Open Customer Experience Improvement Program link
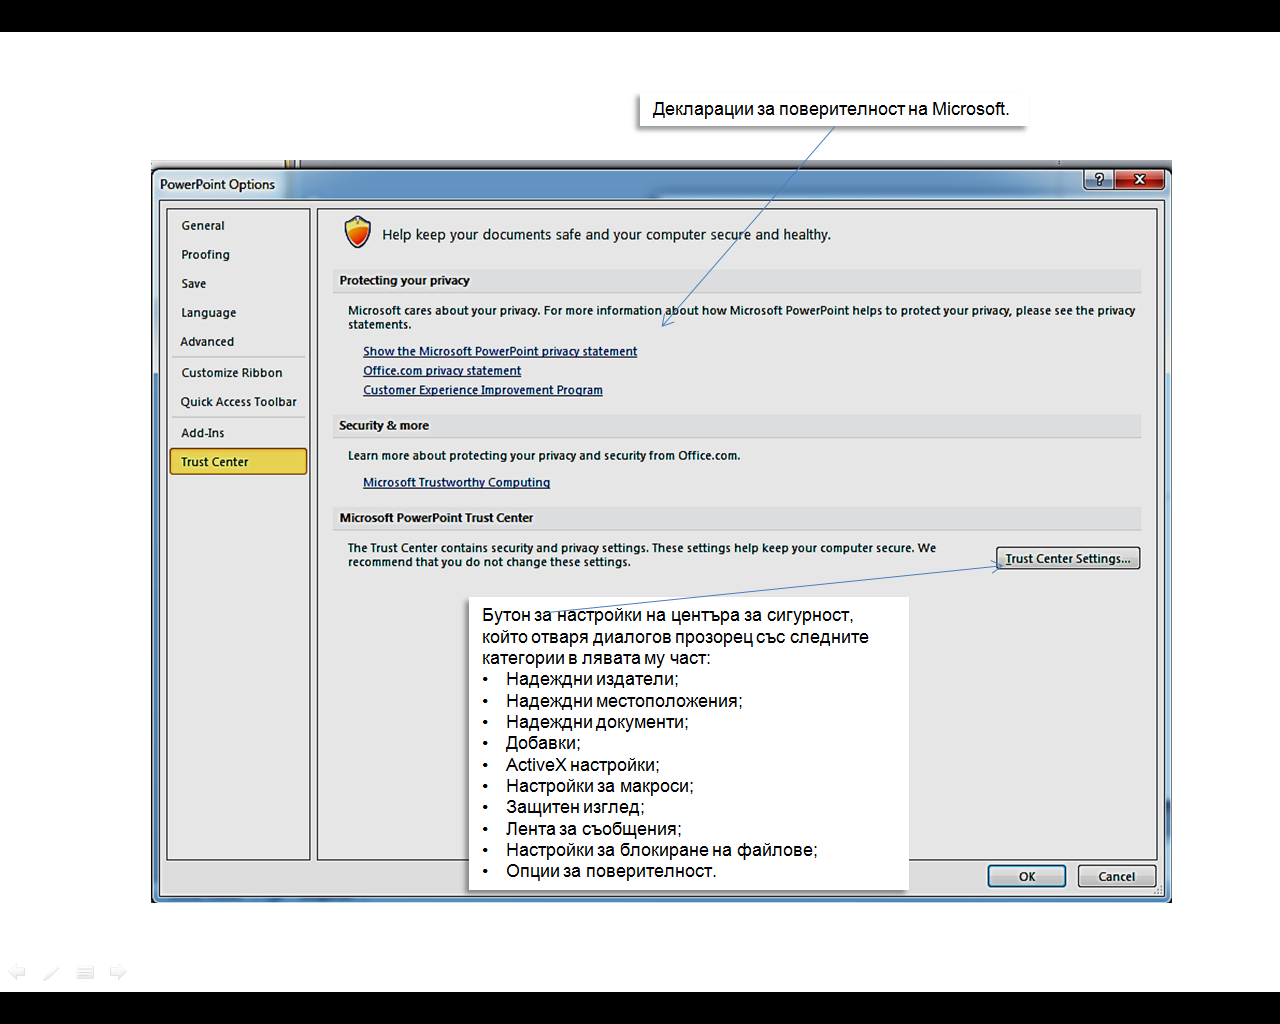Viewport: 1280px width, 1024px height. [483, 390]
